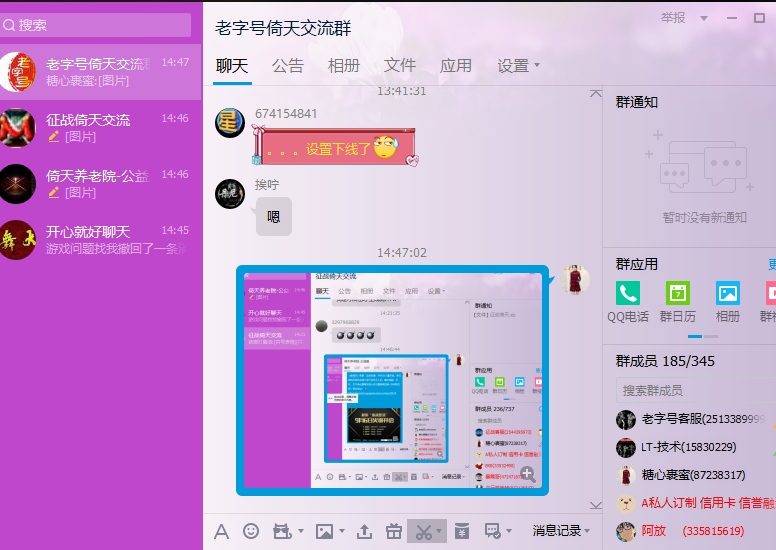Click the search magnifier icon in sidebar
776x550 pixels.
[x=9, y=25]
